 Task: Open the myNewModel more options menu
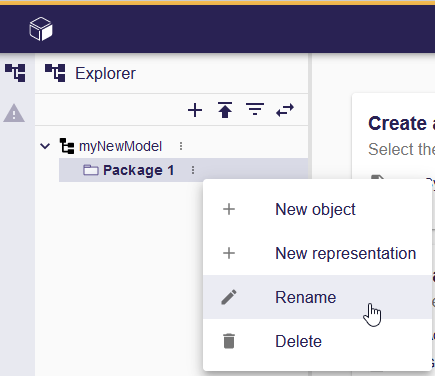(x=181, y=146)
